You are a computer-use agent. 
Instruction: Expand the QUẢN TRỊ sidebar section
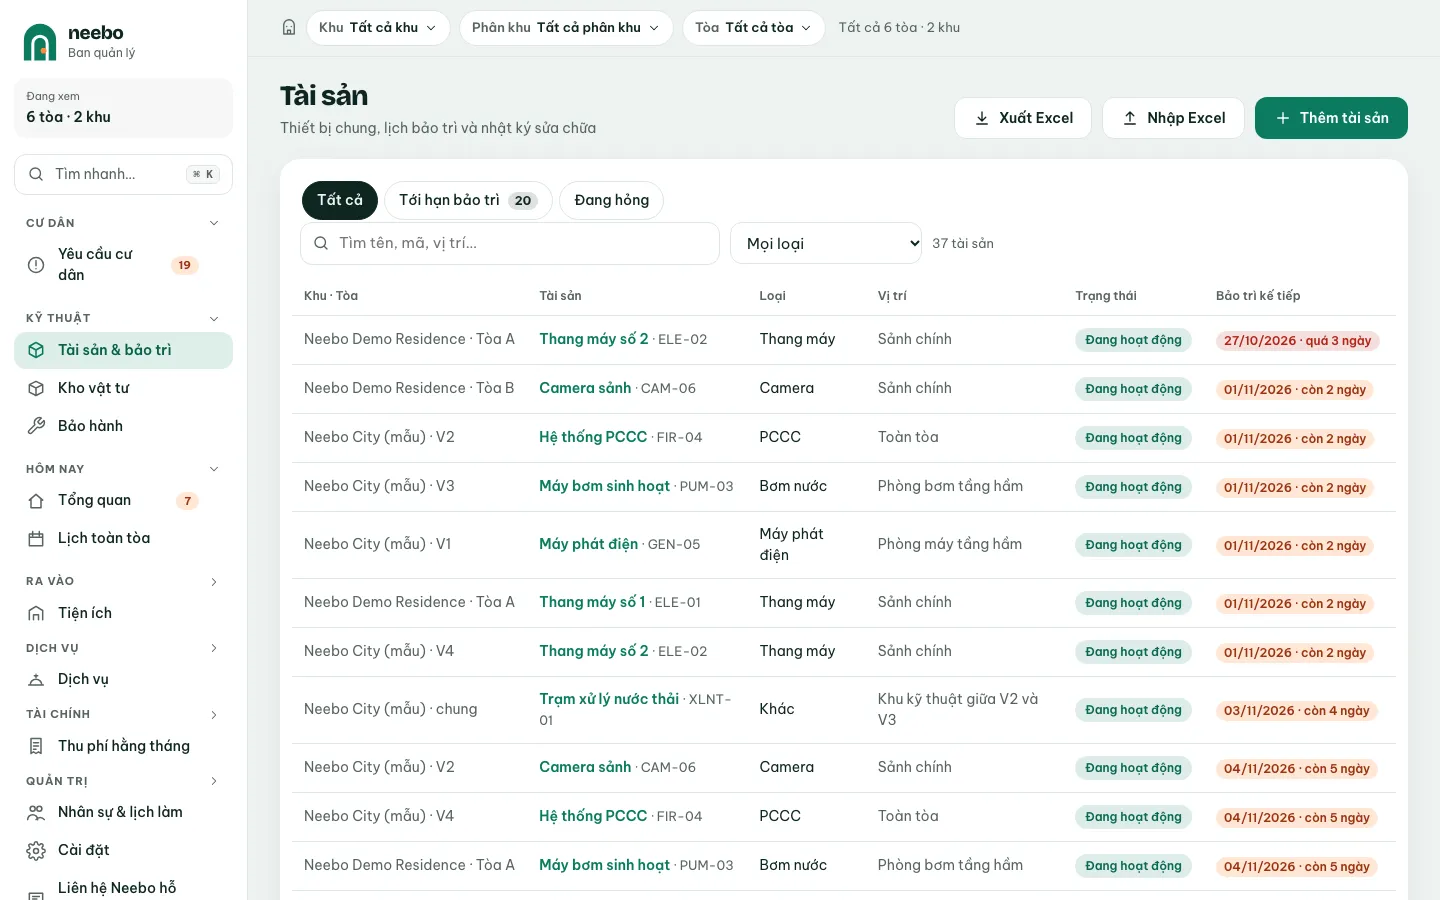click(214, 781)
